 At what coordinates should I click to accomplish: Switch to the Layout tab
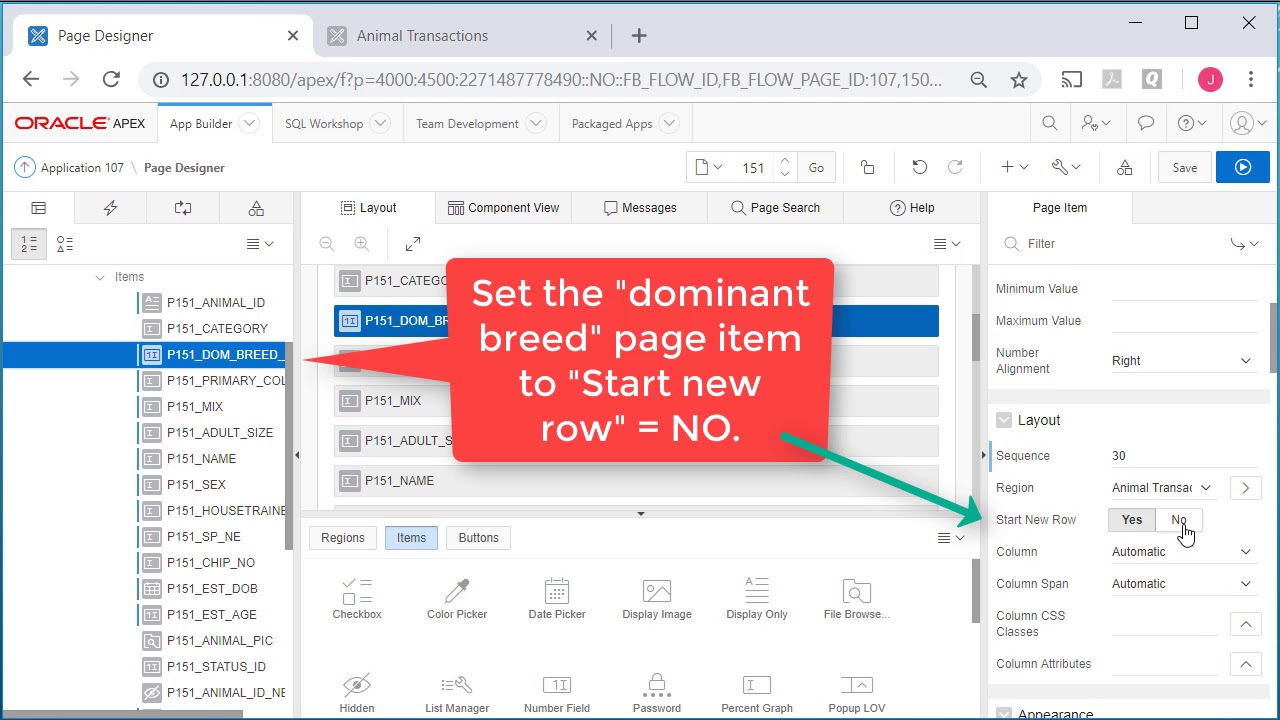[368, 208]
